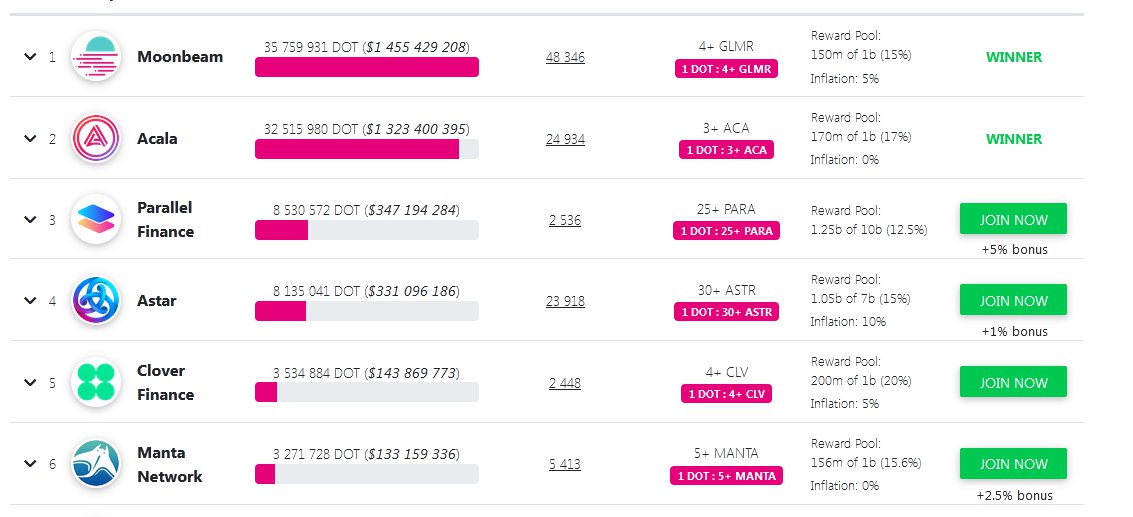Click the Clover Finance logo icon
Screen dimensions: 1133x517
click(x=96, y=383)
